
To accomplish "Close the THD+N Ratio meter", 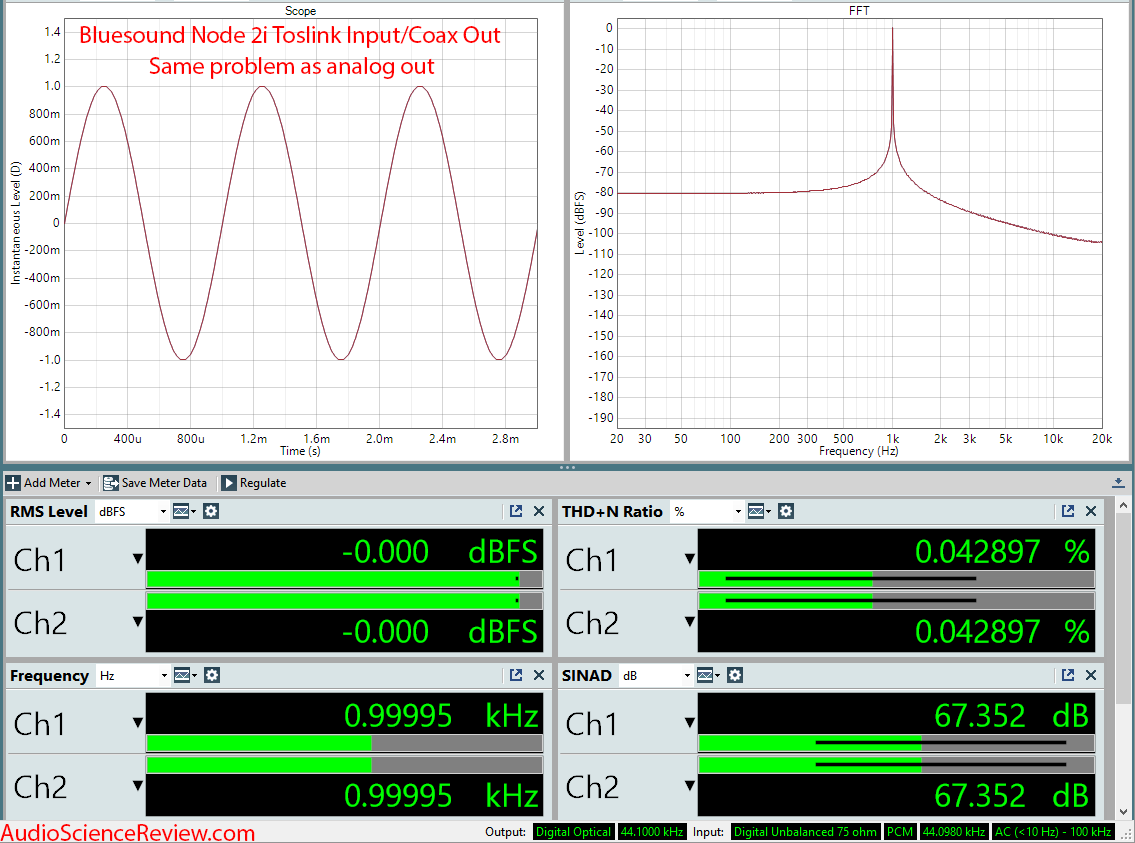I will 1091,512.
